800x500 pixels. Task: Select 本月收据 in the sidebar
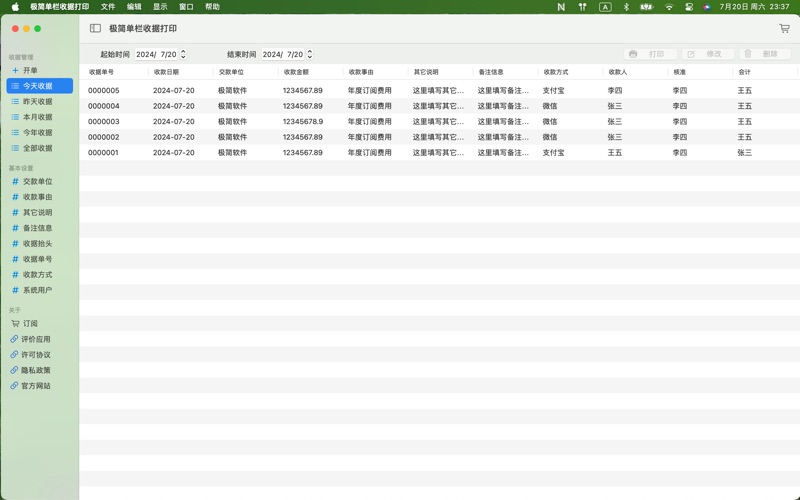point(38,117)
